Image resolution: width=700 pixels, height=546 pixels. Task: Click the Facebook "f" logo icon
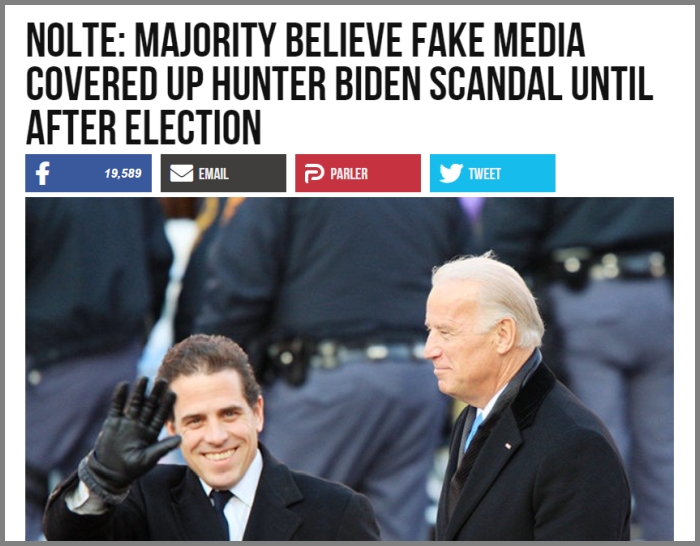[x=42, y=173]
